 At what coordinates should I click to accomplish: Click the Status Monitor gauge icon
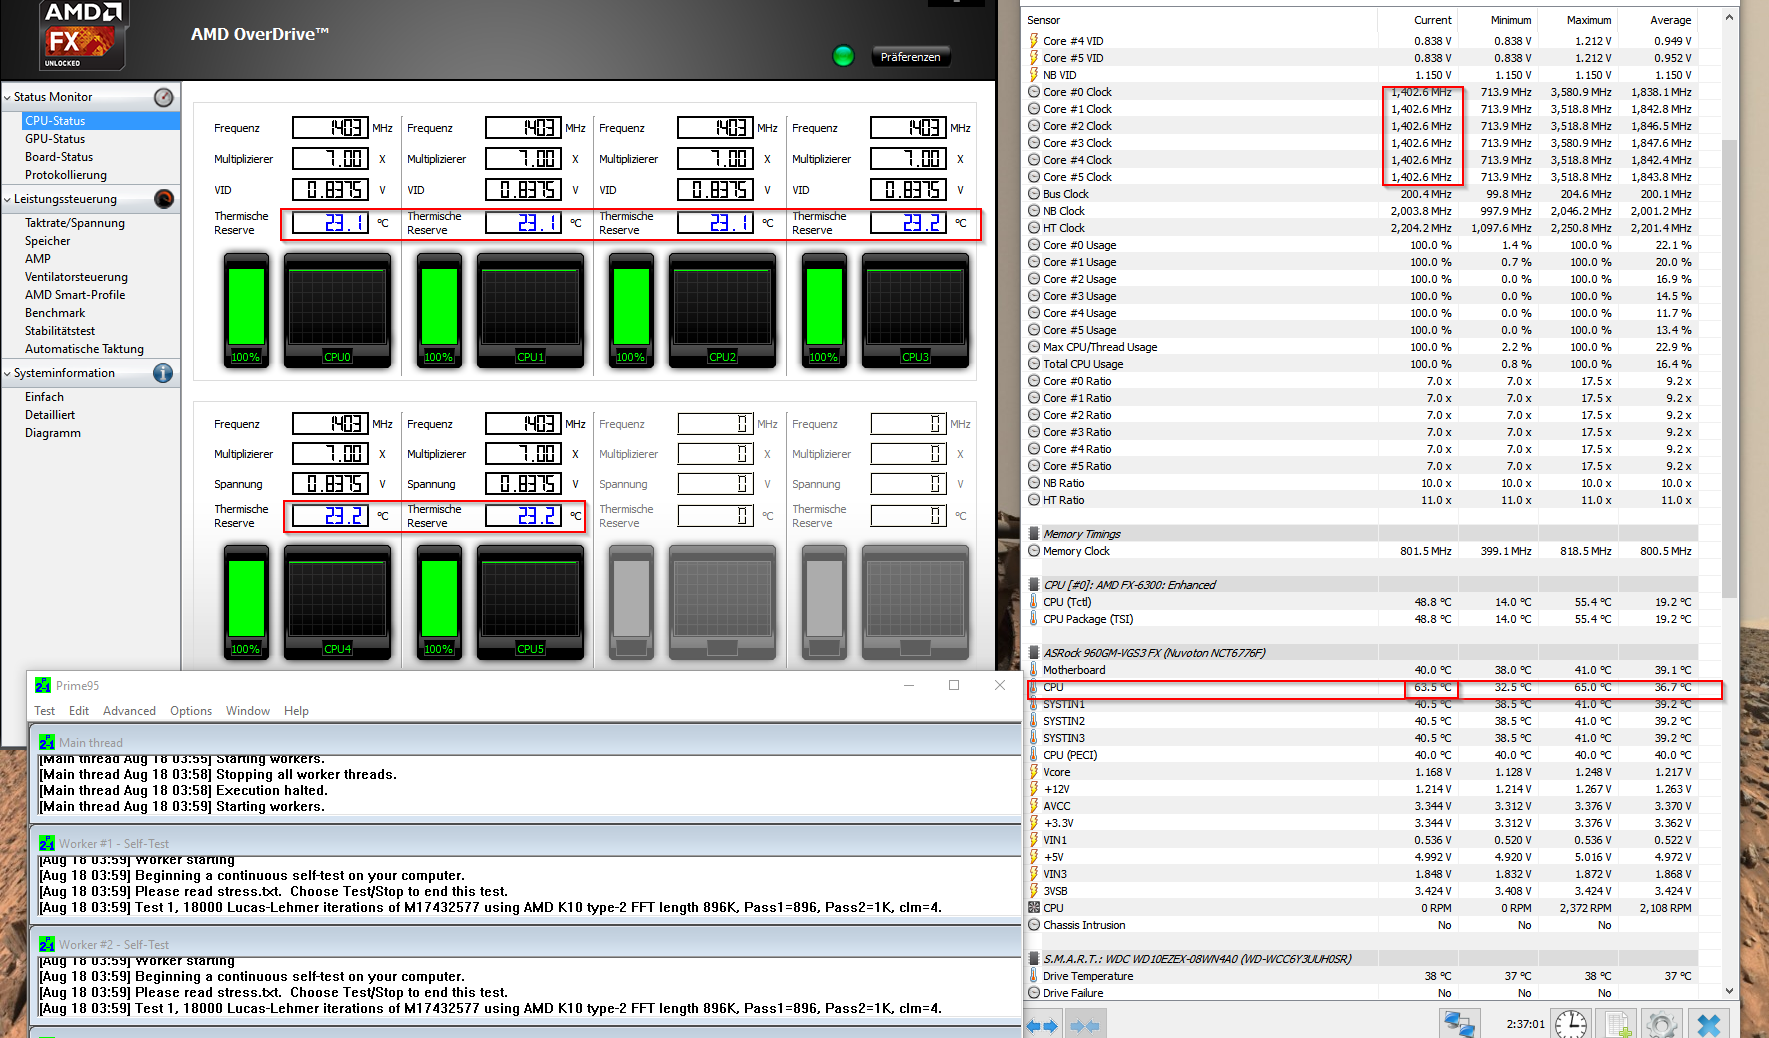164,97
